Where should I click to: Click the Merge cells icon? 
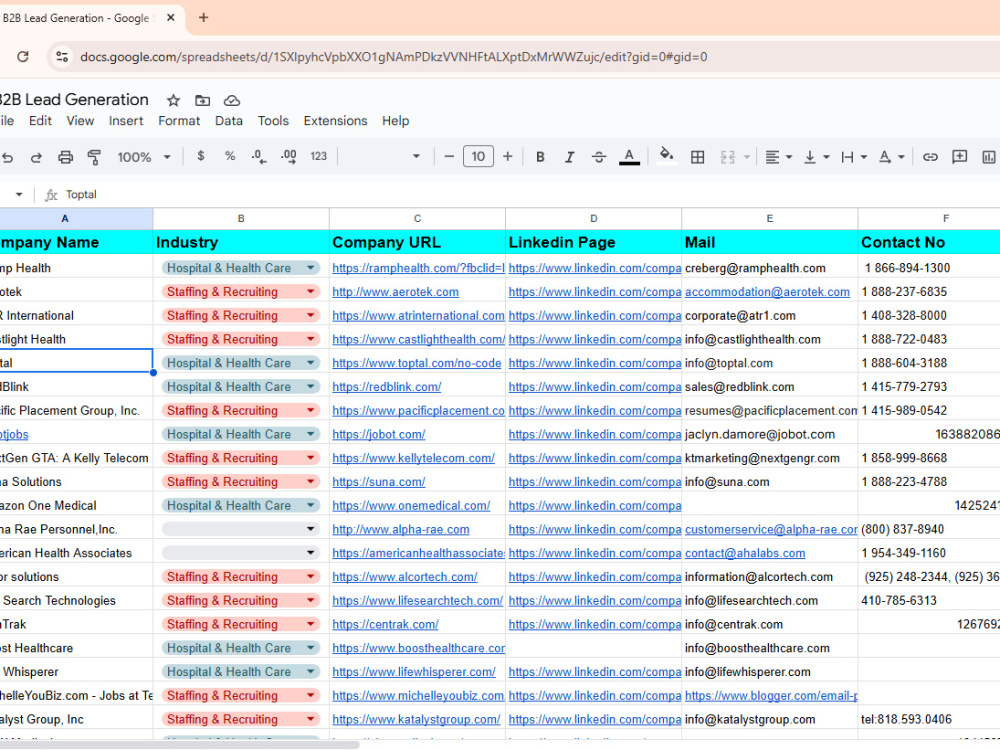coord(728,157)
